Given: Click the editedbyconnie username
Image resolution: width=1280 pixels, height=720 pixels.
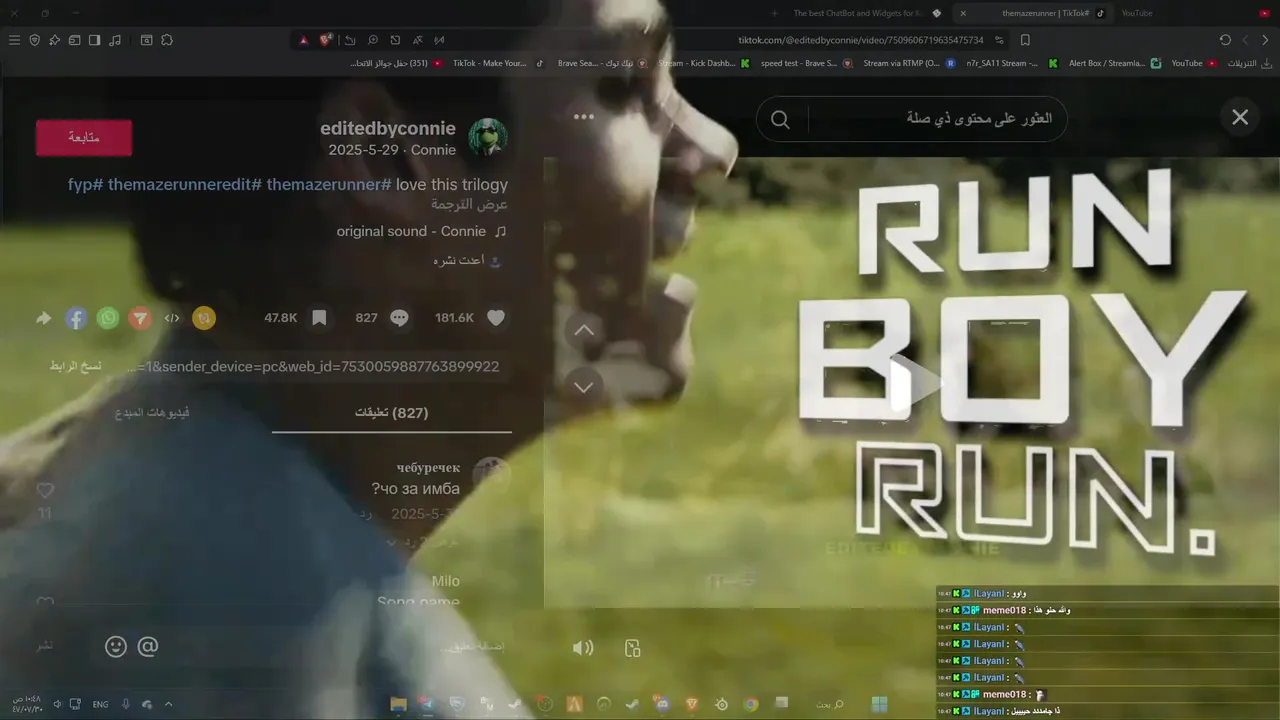Looking at the screenshot, I should [x=388, y=129].
